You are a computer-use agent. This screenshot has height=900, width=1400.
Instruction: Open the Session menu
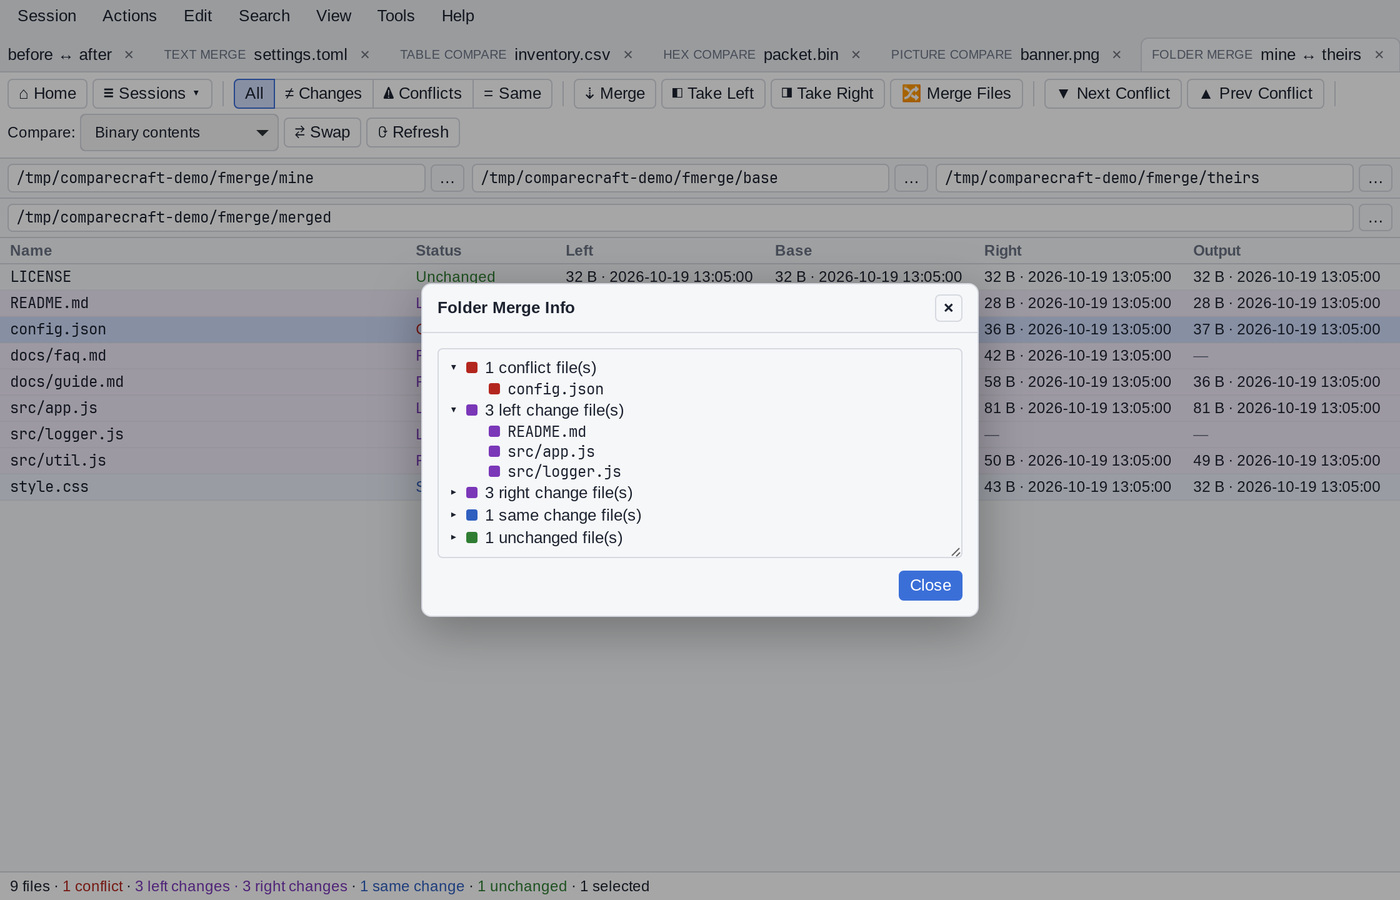(x=47, y=16)
